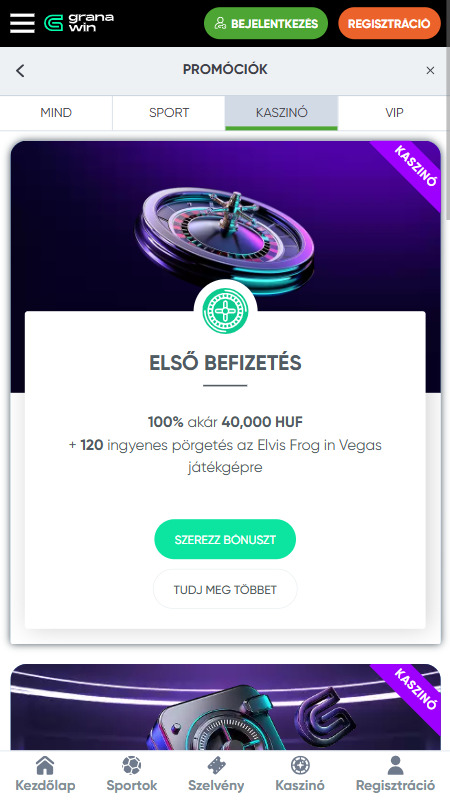The width and height of the screenshot is (450, 800).
Task: Switch to the SPORT tab
Action: coord(169,113)
